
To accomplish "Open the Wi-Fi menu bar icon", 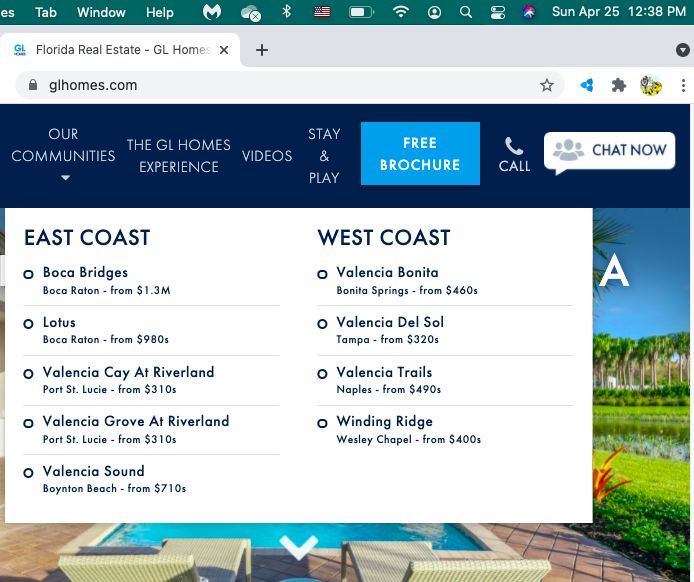I will 401,12.
